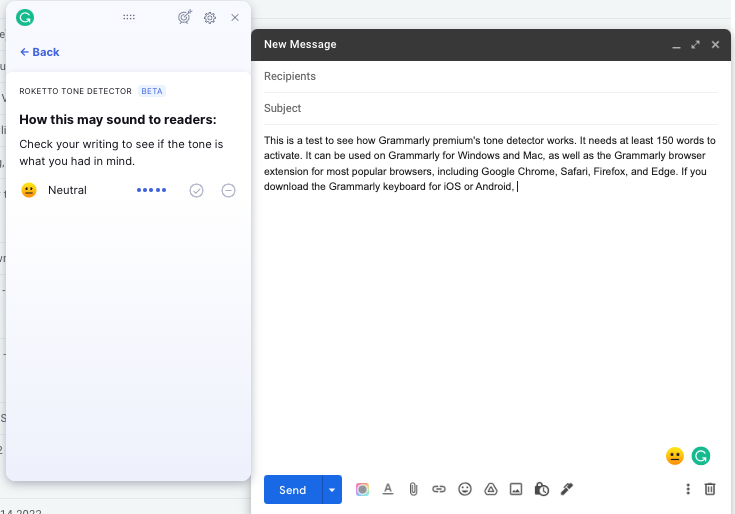Open more options three-dot menu
The height and width of the screenshot is (514, 735).
coord(688,489)
